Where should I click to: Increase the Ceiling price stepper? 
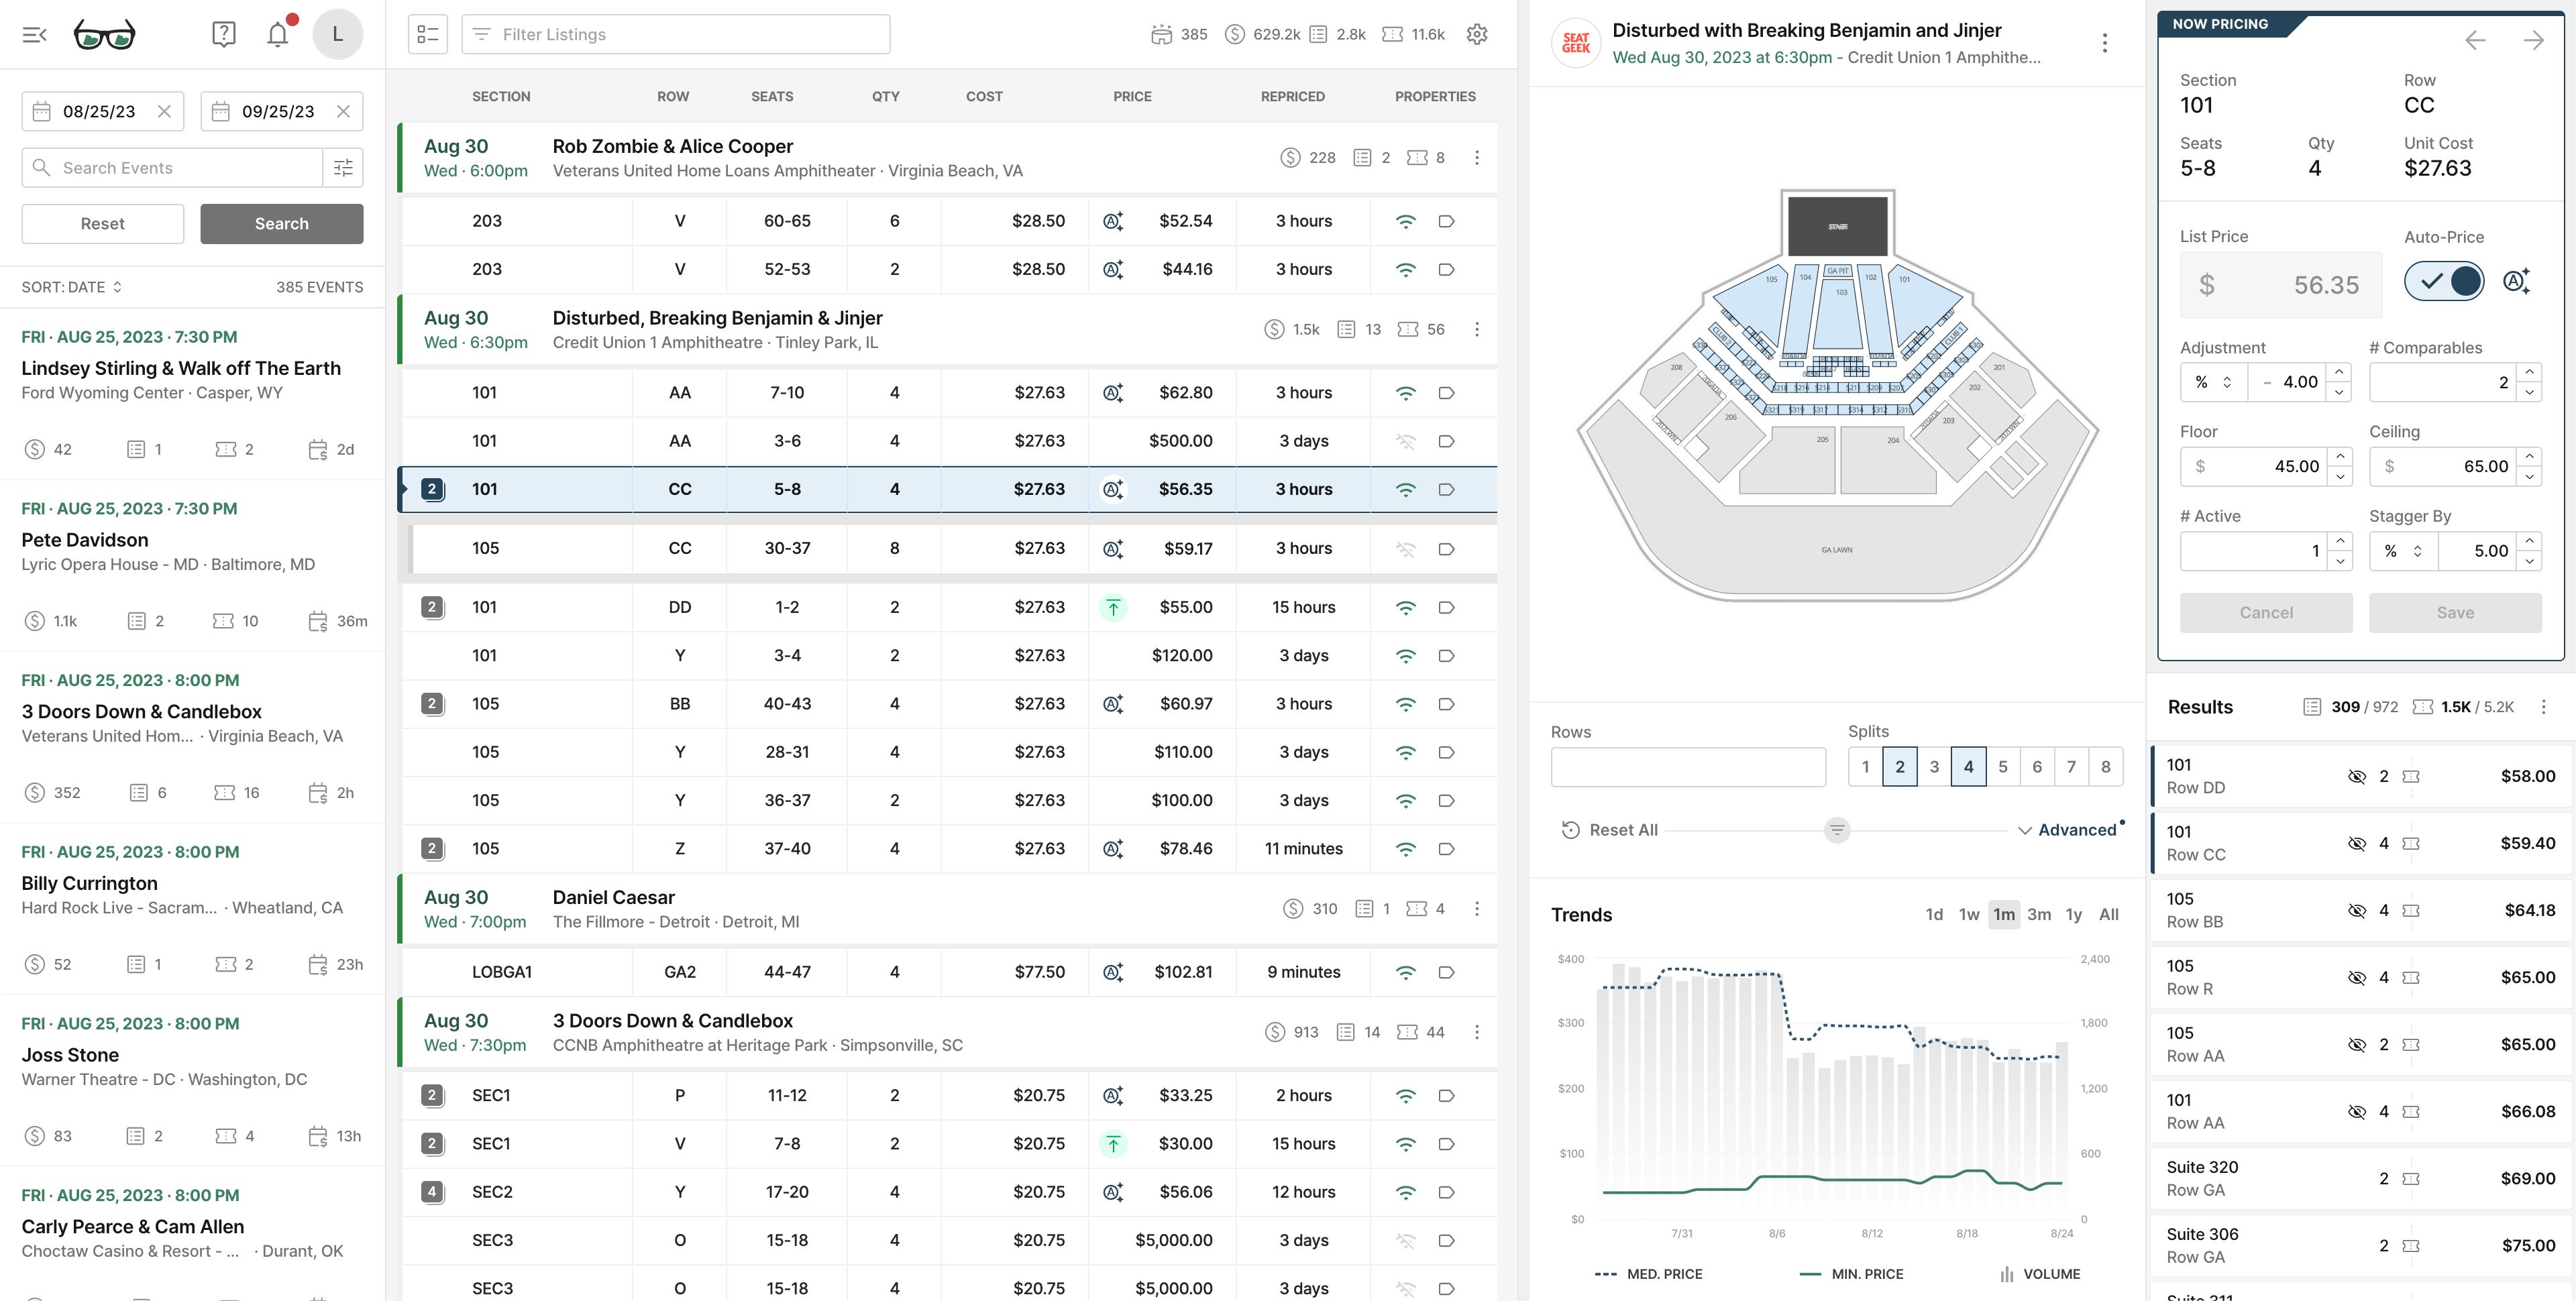pyautogui.click(x=2529, y=456)
